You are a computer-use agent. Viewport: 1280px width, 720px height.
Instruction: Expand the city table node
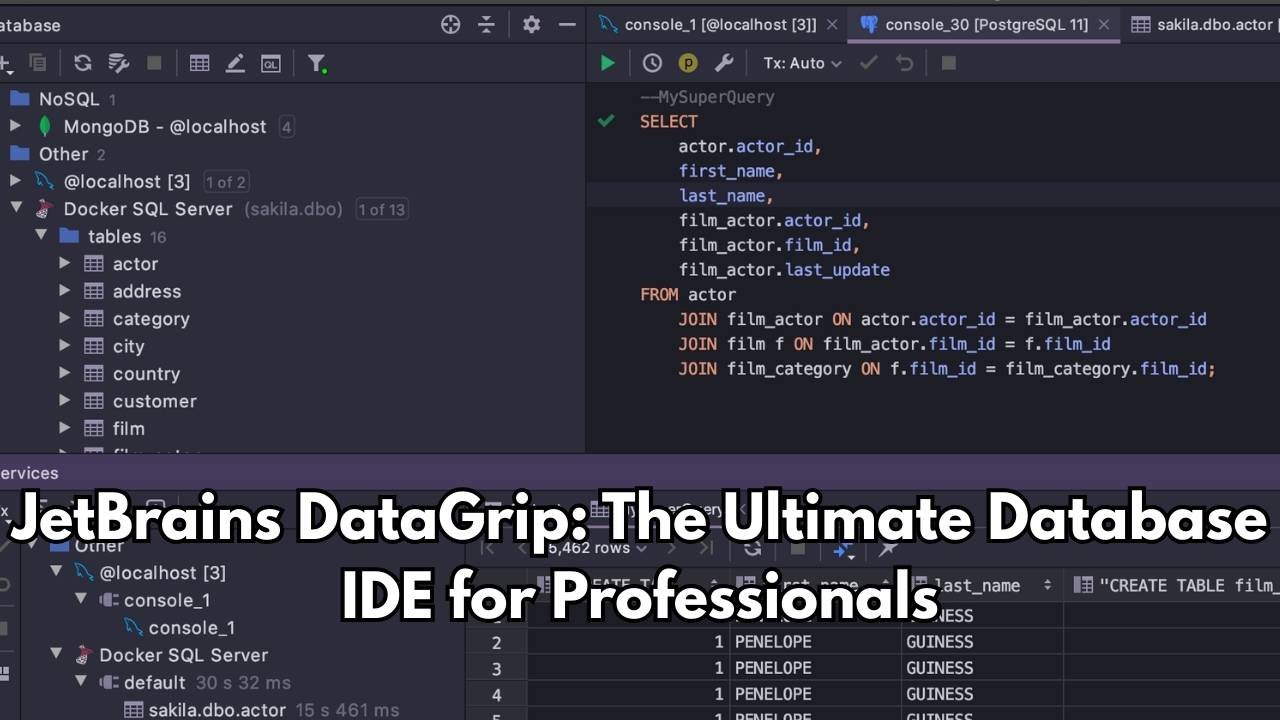[x=65, y=346]
